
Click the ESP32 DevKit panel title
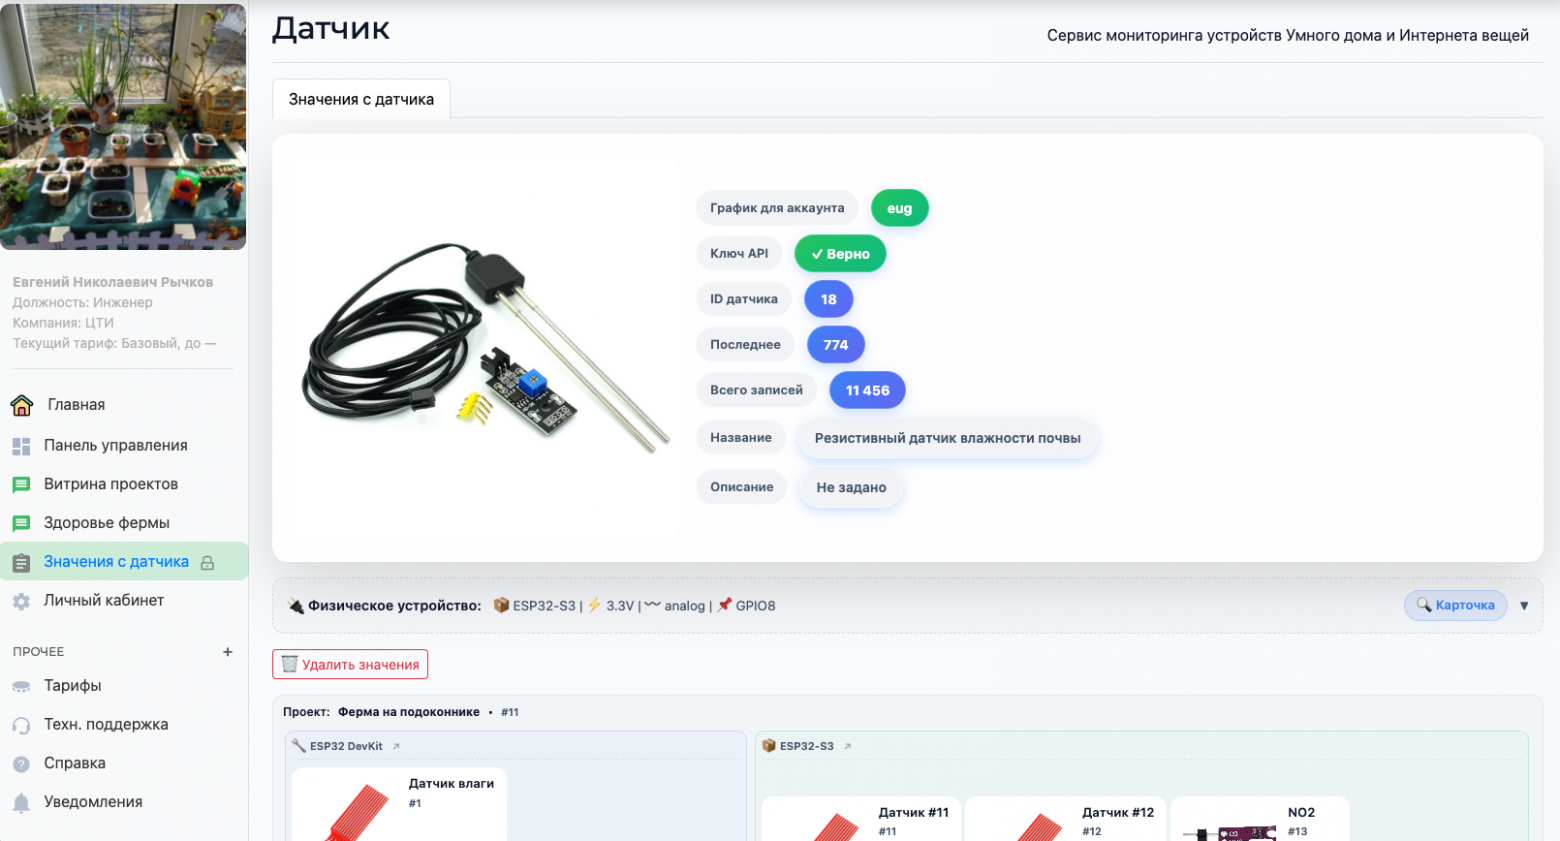click(346, 746)
